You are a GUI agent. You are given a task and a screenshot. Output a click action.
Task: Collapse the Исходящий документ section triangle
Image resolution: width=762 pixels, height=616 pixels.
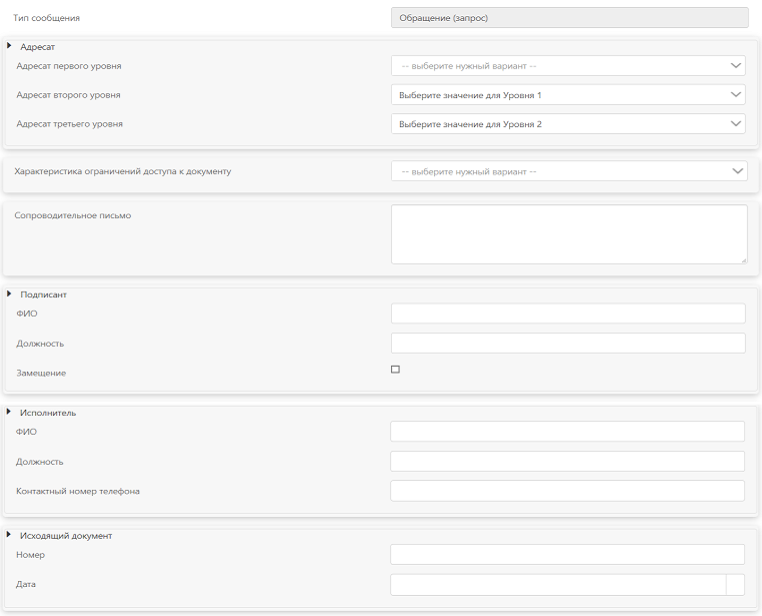click(x=10, y=535)
